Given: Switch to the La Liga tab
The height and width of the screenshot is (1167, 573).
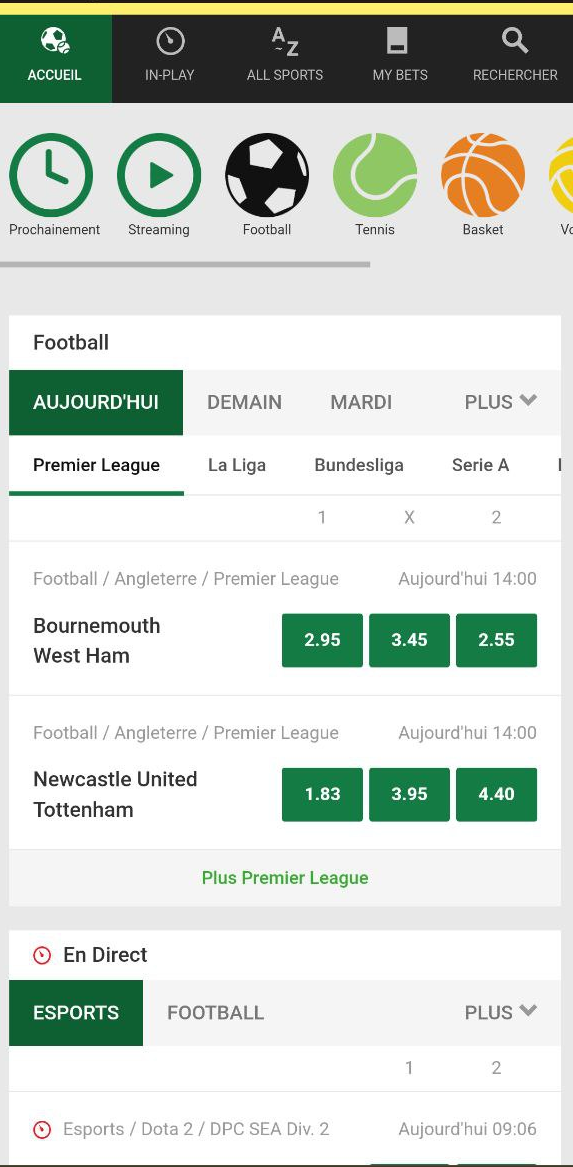Looking at the screenshot, I should click(x=237, y=465).
